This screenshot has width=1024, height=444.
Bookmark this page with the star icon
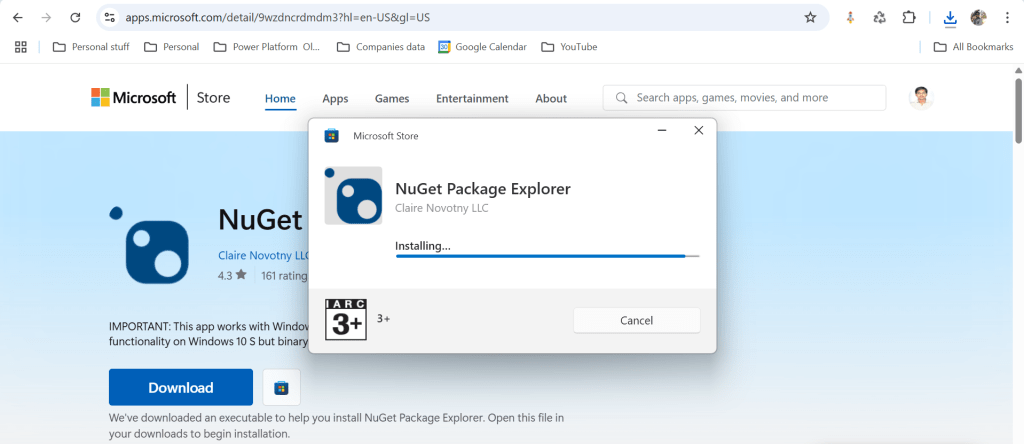[x=810, y=17]
